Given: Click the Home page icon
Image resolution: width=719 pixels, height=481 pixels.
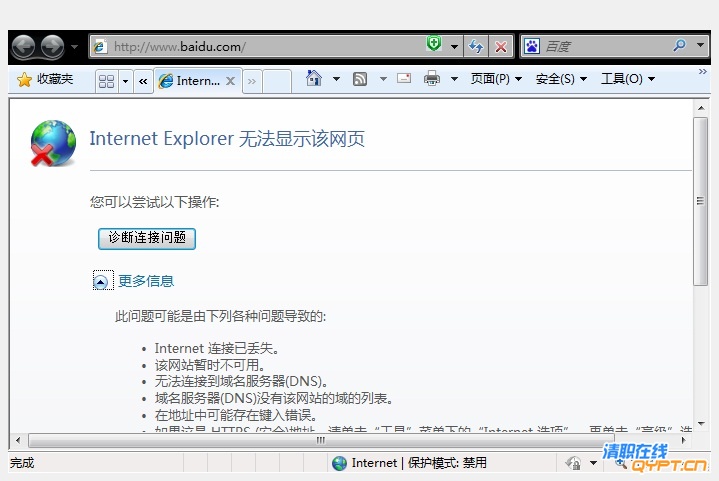Looking at the screenshot, I should pyautogui.click(x=314, y=78).
